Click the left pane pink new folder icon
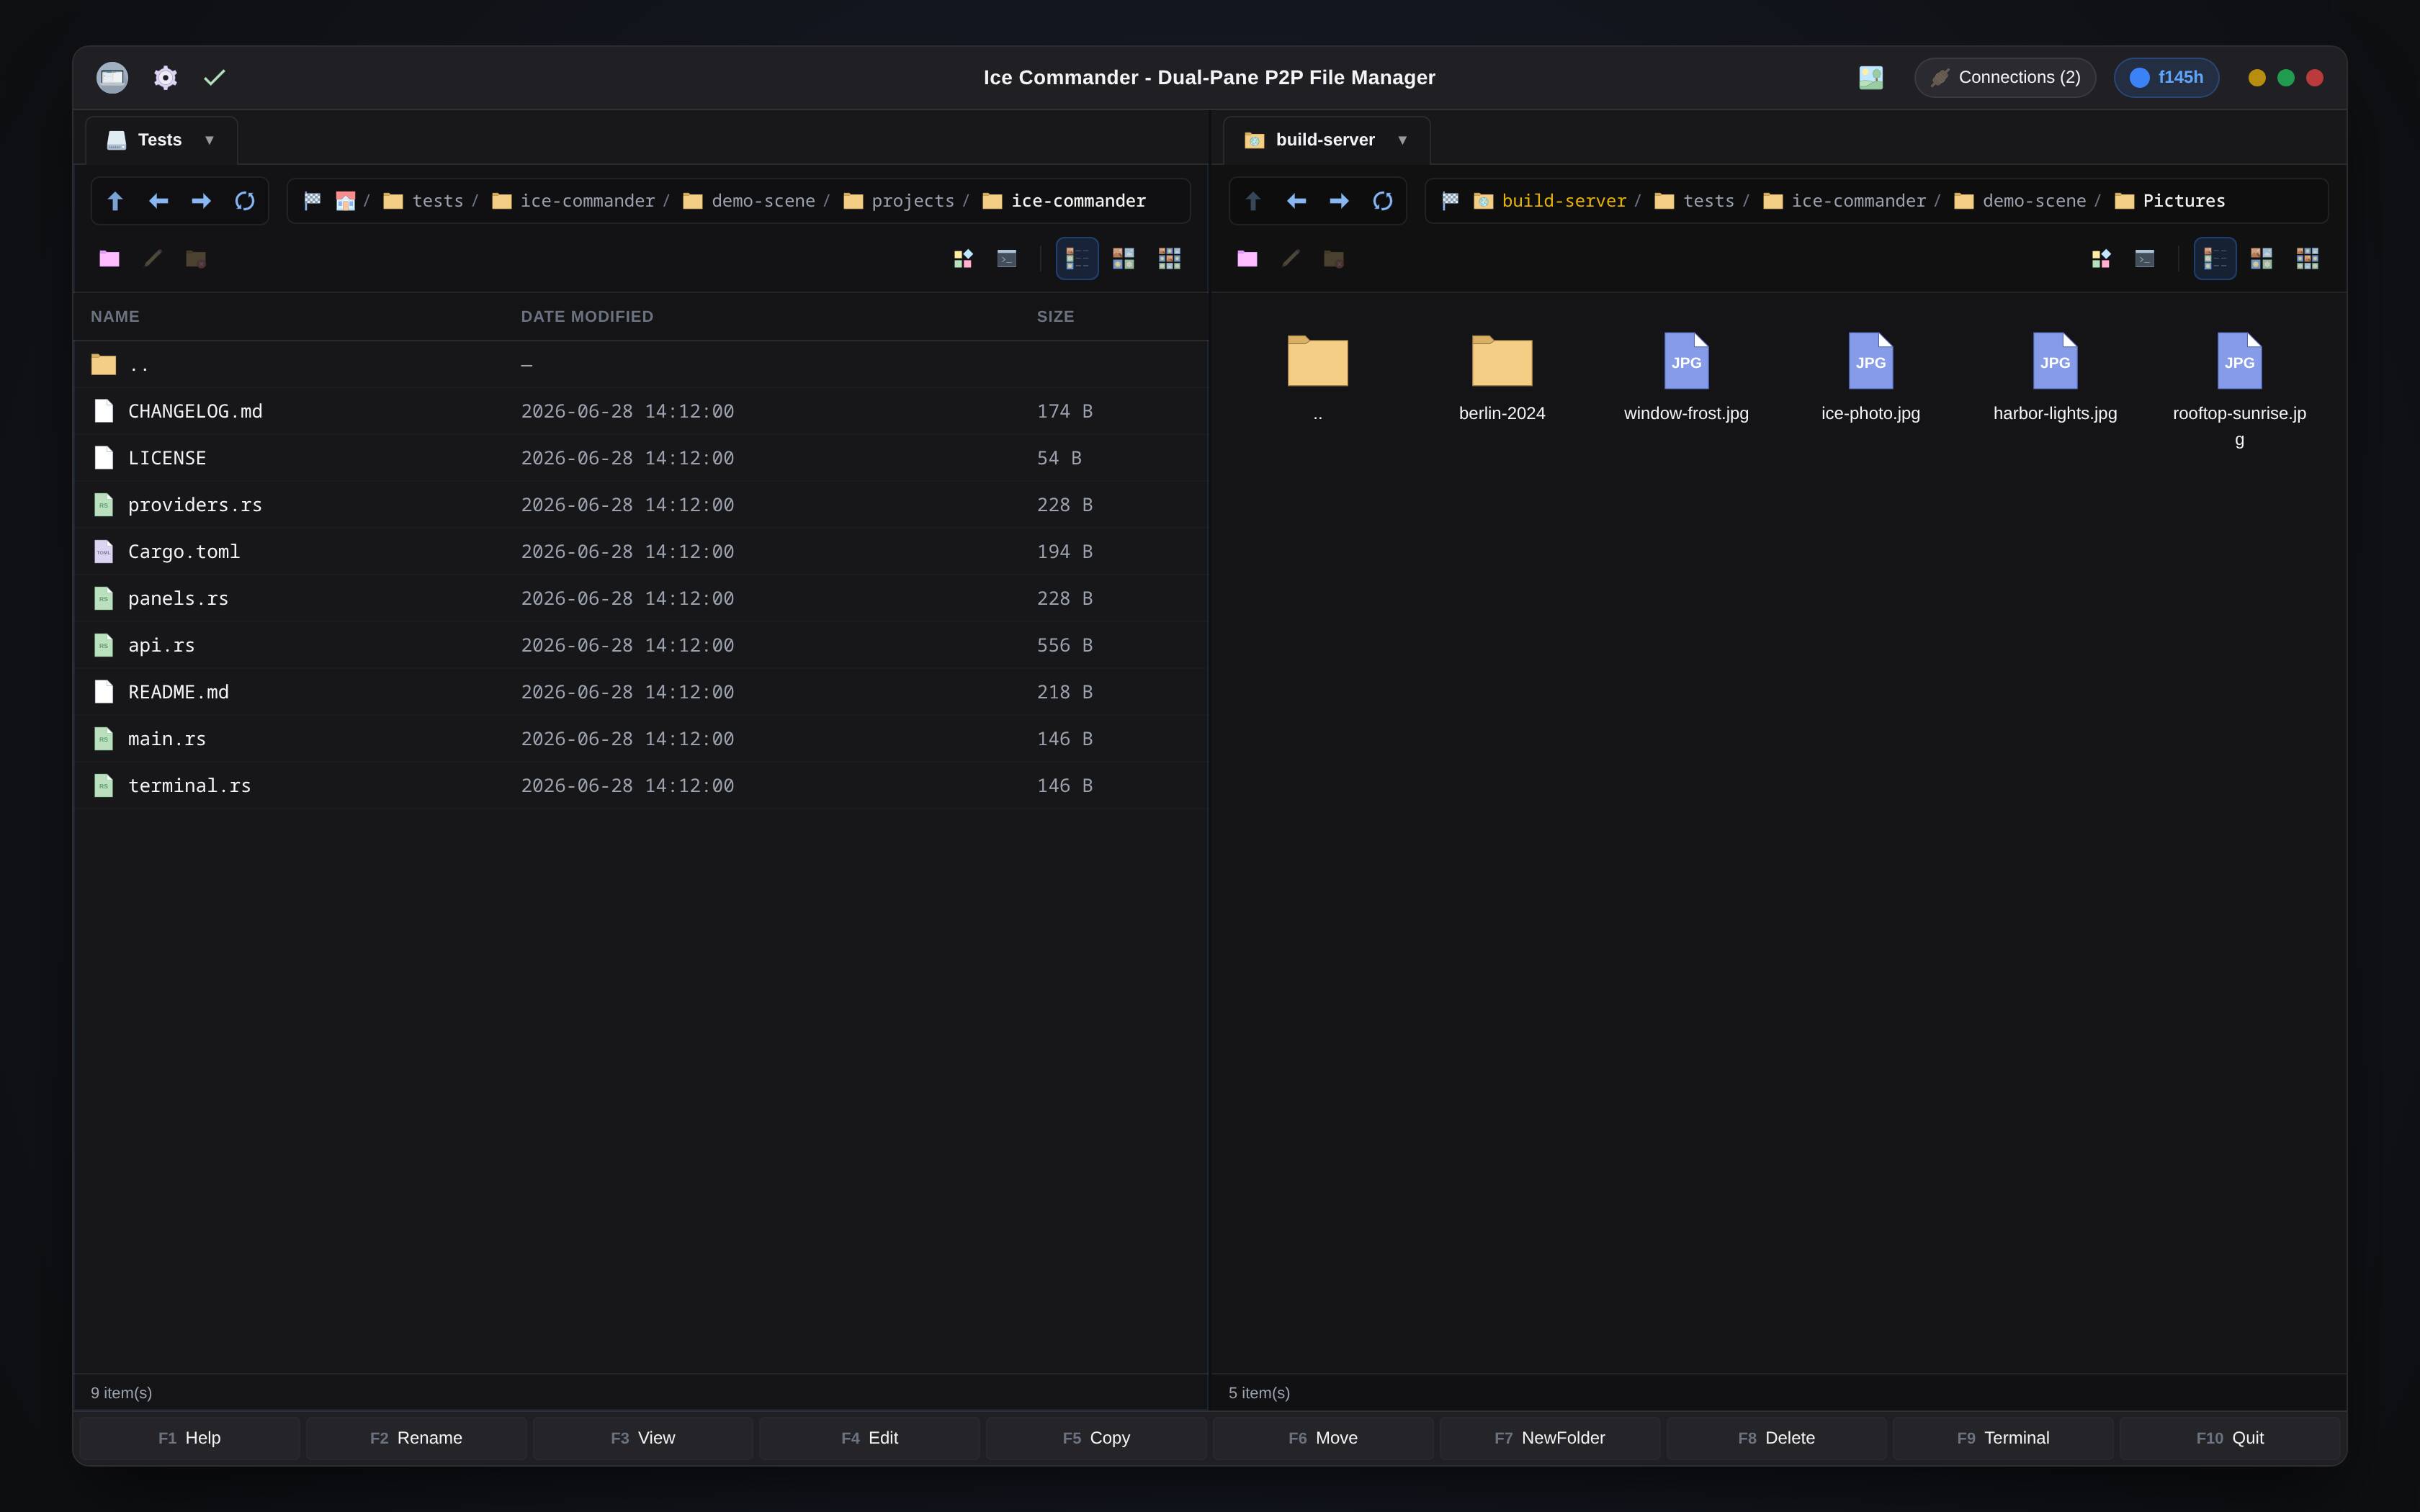This screenshot has height=1512, width=2420. (109, 259)
